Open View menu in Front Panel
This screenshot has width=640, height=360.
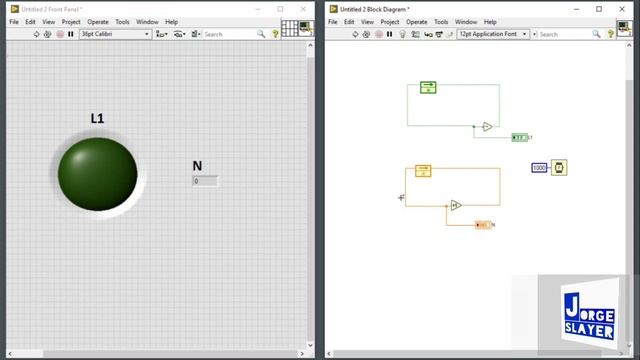point(49,22)
